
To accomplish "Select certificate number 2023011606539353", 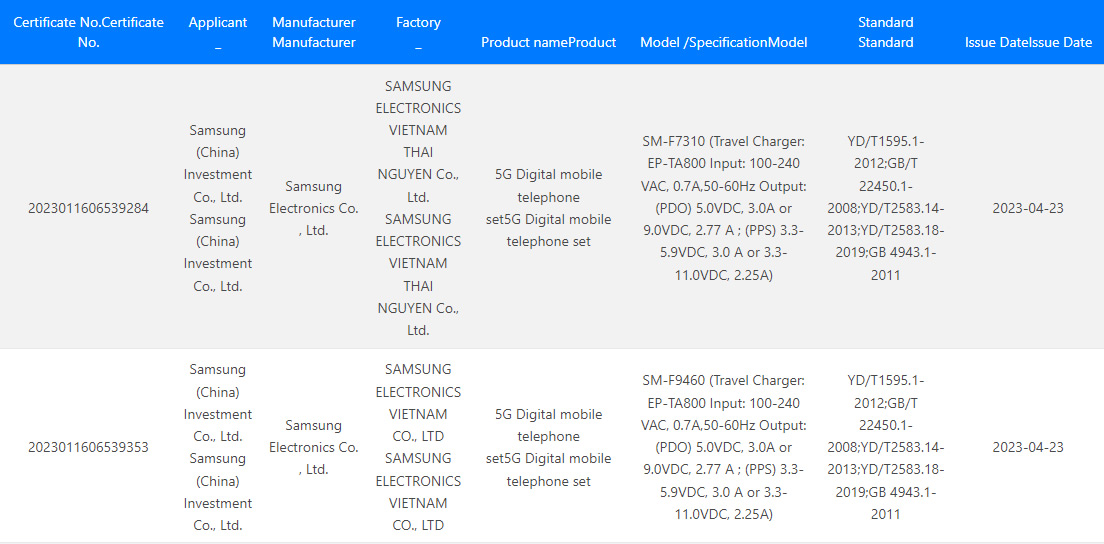I will tap(89, 448).
